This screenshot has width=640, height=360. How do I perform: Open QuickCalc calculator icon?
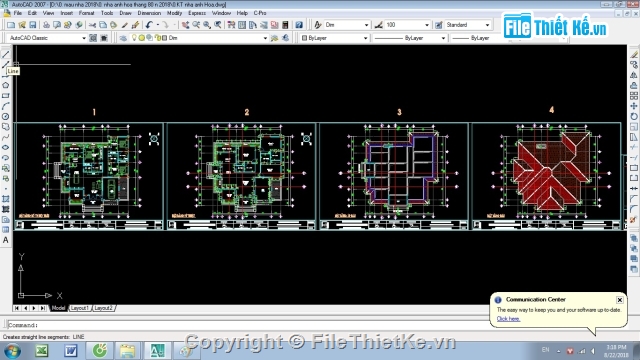click(x=285, y=25)
